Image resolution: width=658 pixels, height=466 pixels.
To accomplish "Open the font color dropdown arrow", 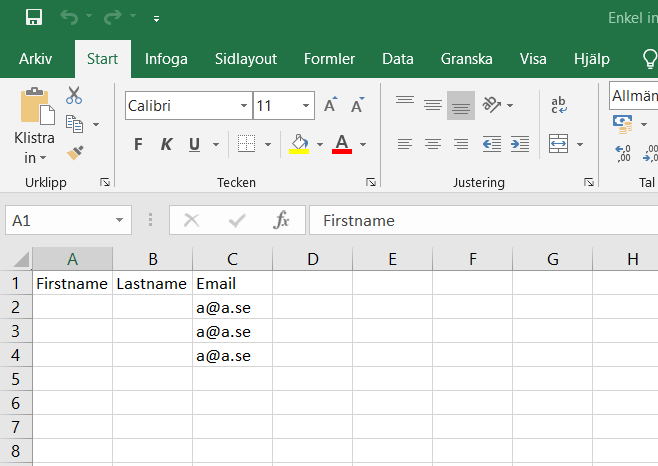I will [363, 145].
